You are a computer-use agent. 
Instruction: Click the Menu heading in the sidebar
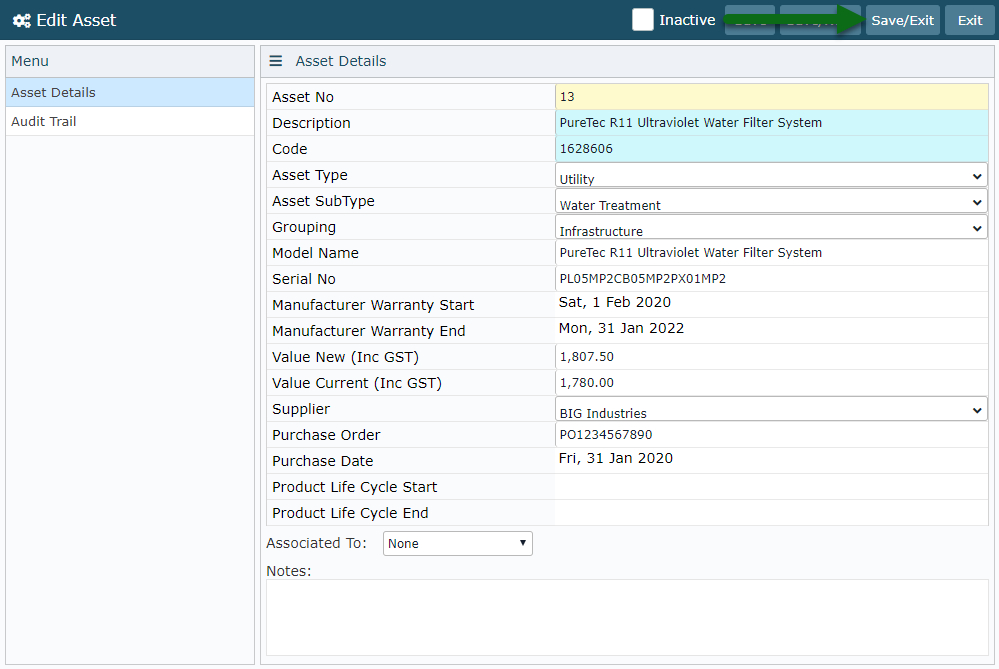[30, 61]
